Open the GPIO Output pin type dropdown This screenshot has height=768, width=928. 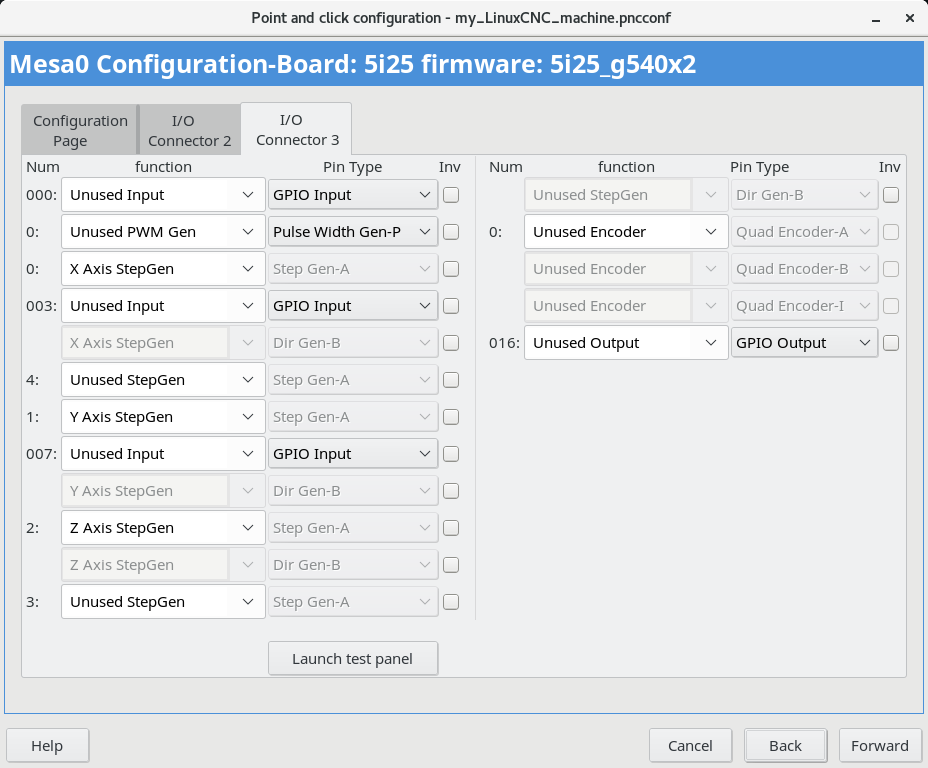[804, 343]
